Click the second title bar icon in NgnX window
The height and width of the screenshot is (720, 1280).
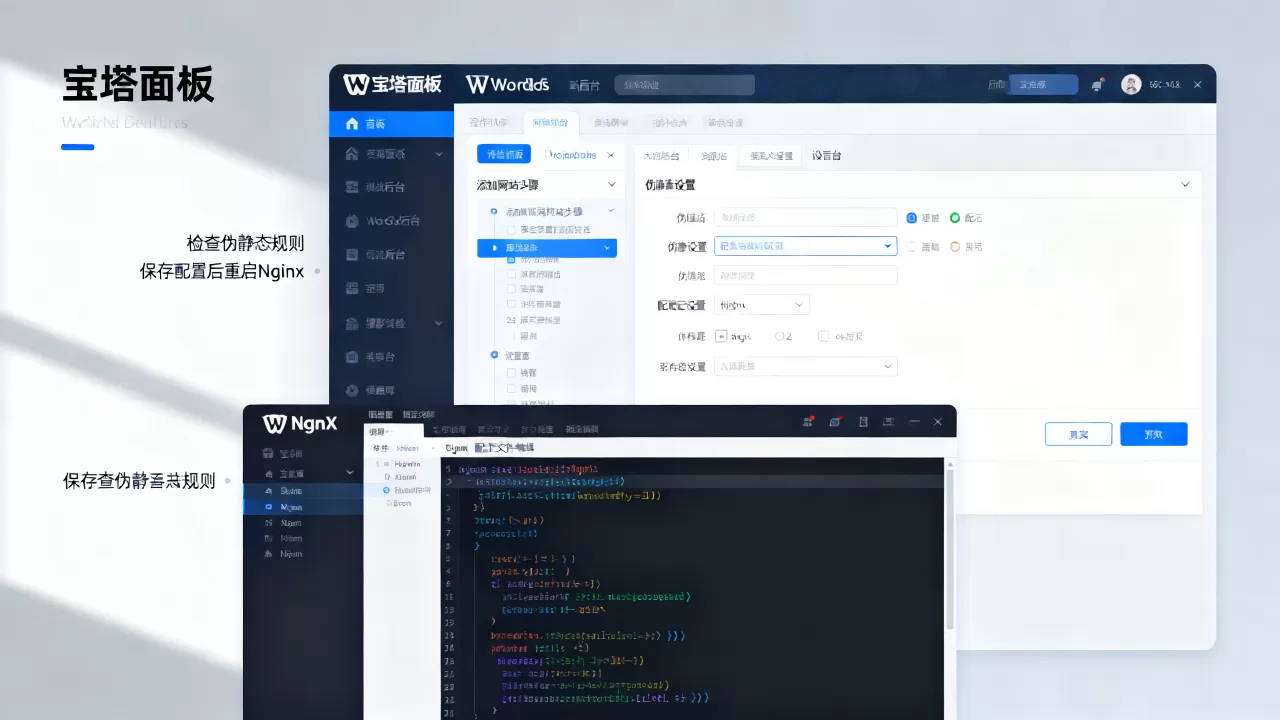pyautogui.click(x=835, y=422)
